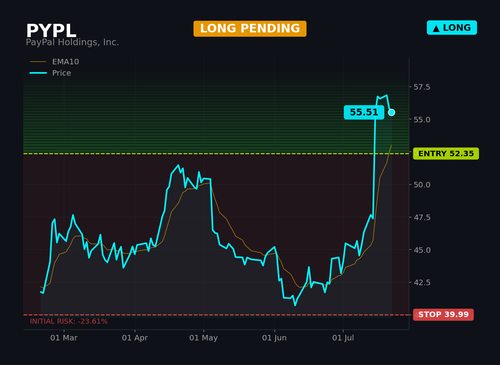
Task: Click the cyan Price legend line swatch
Action: pyautogui.click(x=38, y=73)
